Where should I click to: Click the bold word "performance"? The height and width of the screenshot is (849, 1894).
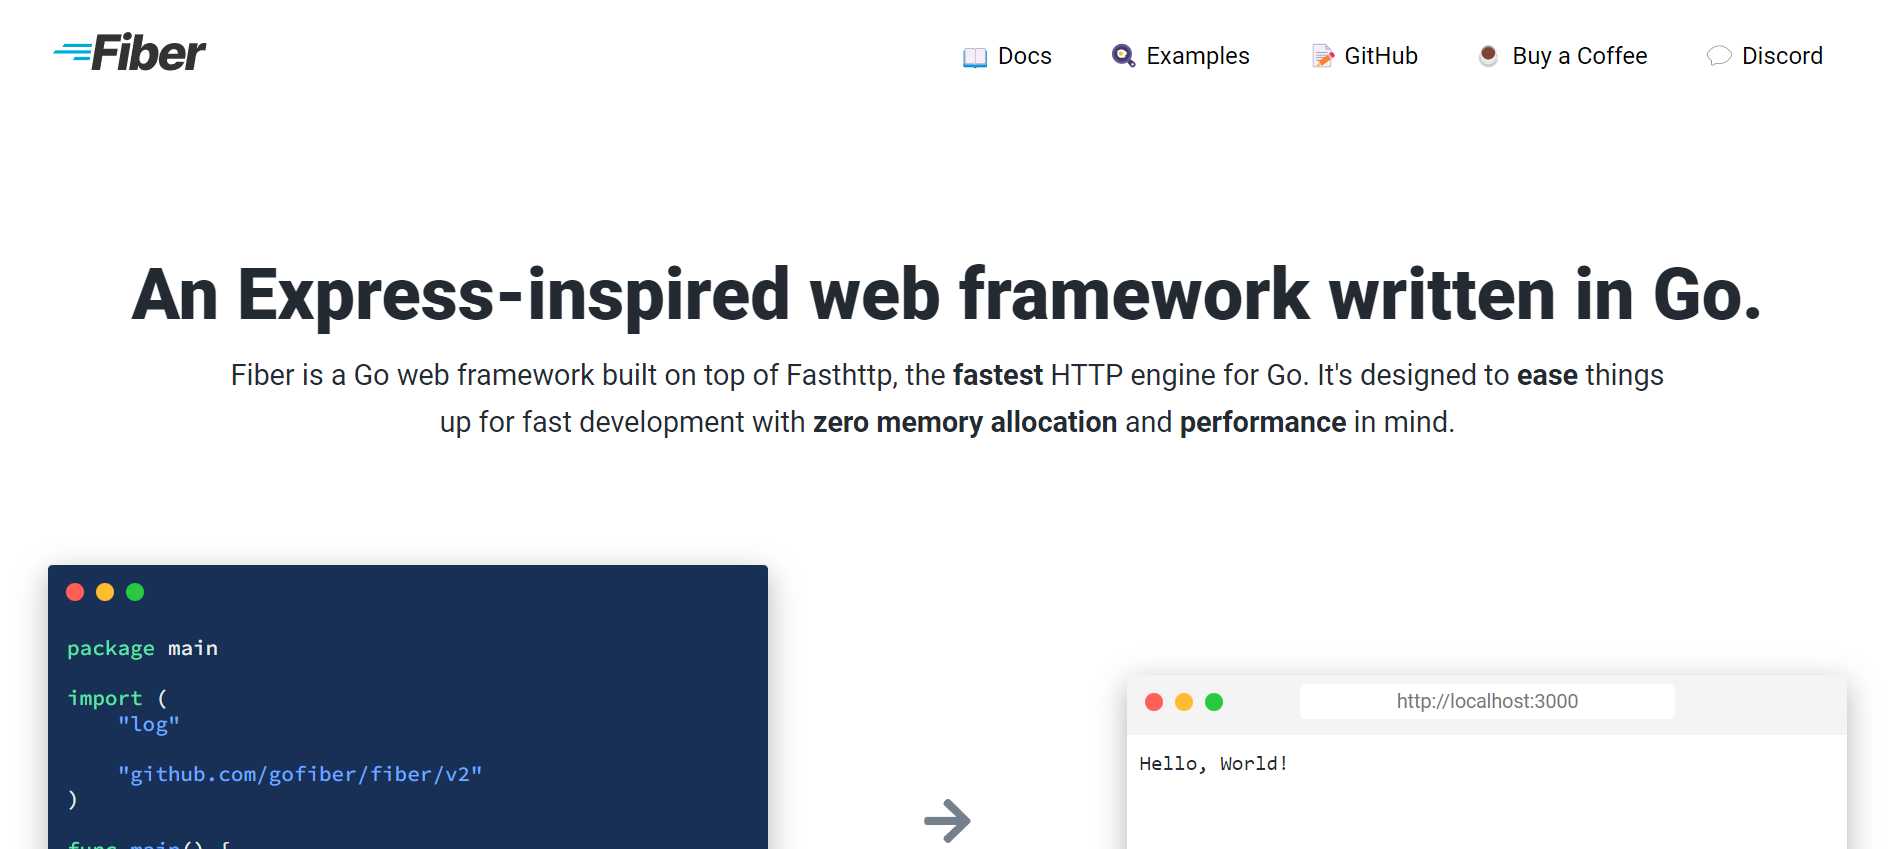[x=1263, y=422]
